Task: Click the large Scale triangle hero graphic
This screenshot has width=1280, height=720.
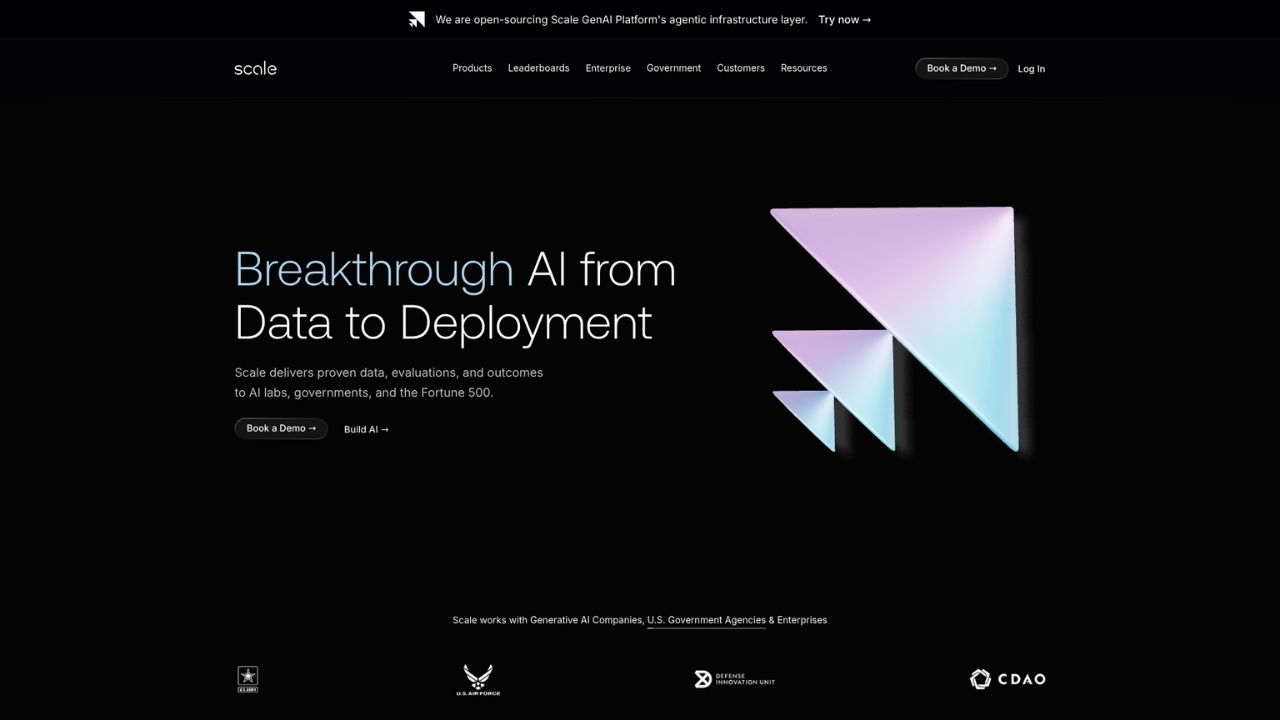Action: [894, 330]
